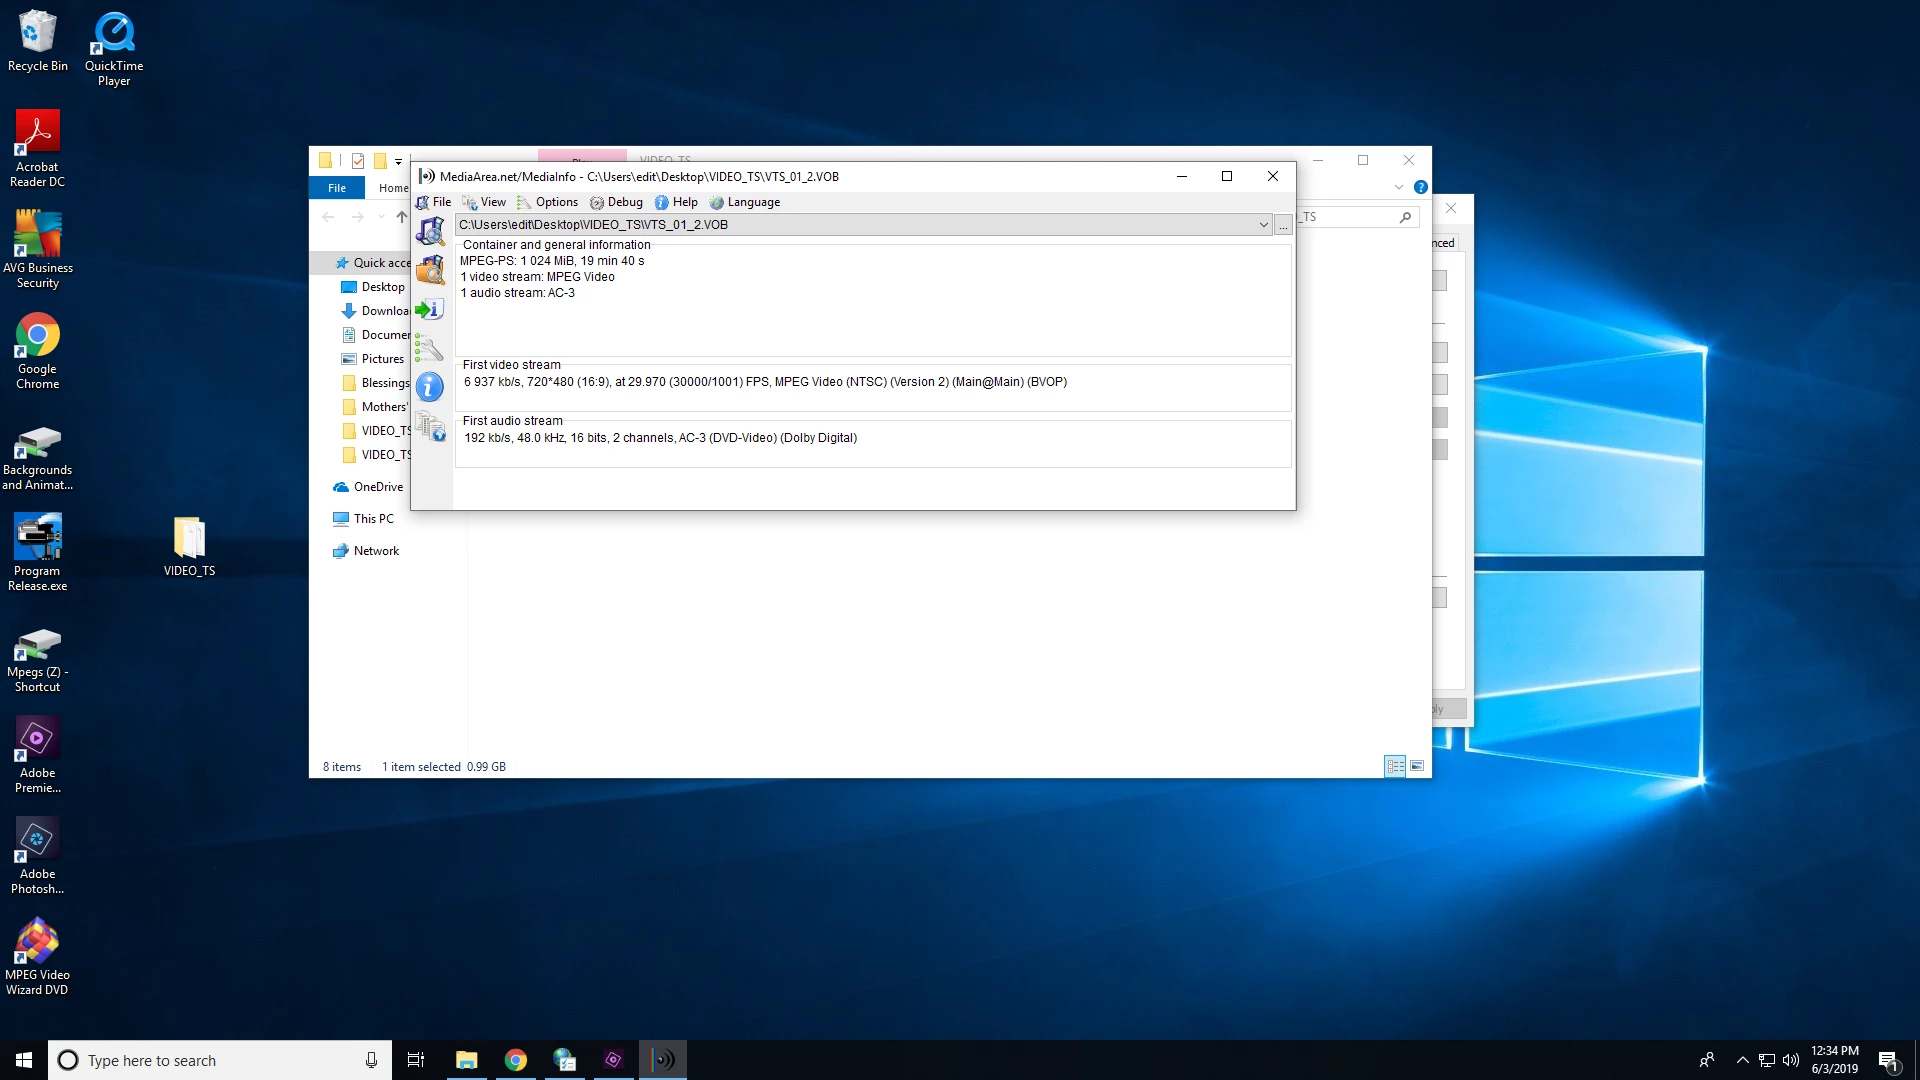The width and height of the screenshot is (1920, 1080).
Task: Click the Open File sidebar icon in MediaInfo
Action: tap(430, 231)
